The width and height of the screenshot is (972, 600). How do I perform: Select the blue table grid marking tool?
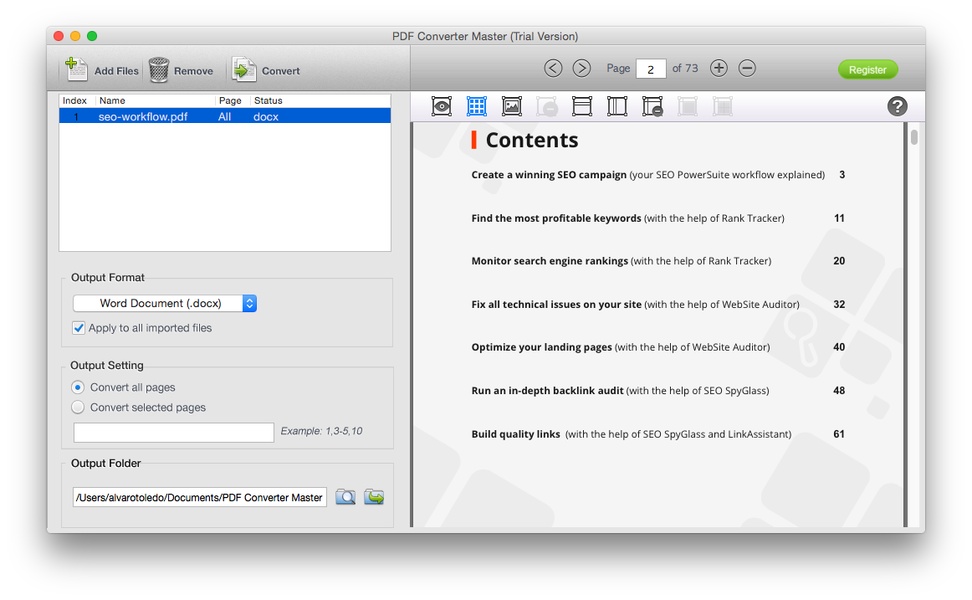pos(477,106)
